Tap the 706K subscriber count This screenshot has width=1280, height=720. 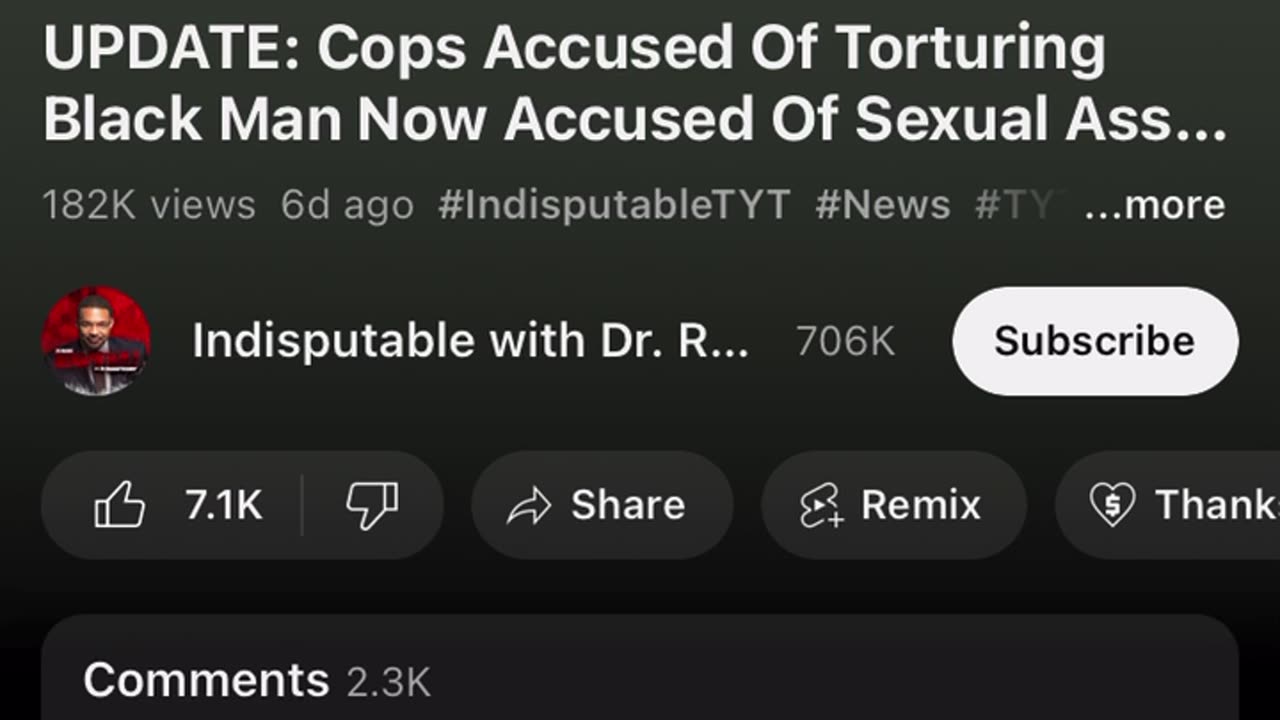pos(845,342)
